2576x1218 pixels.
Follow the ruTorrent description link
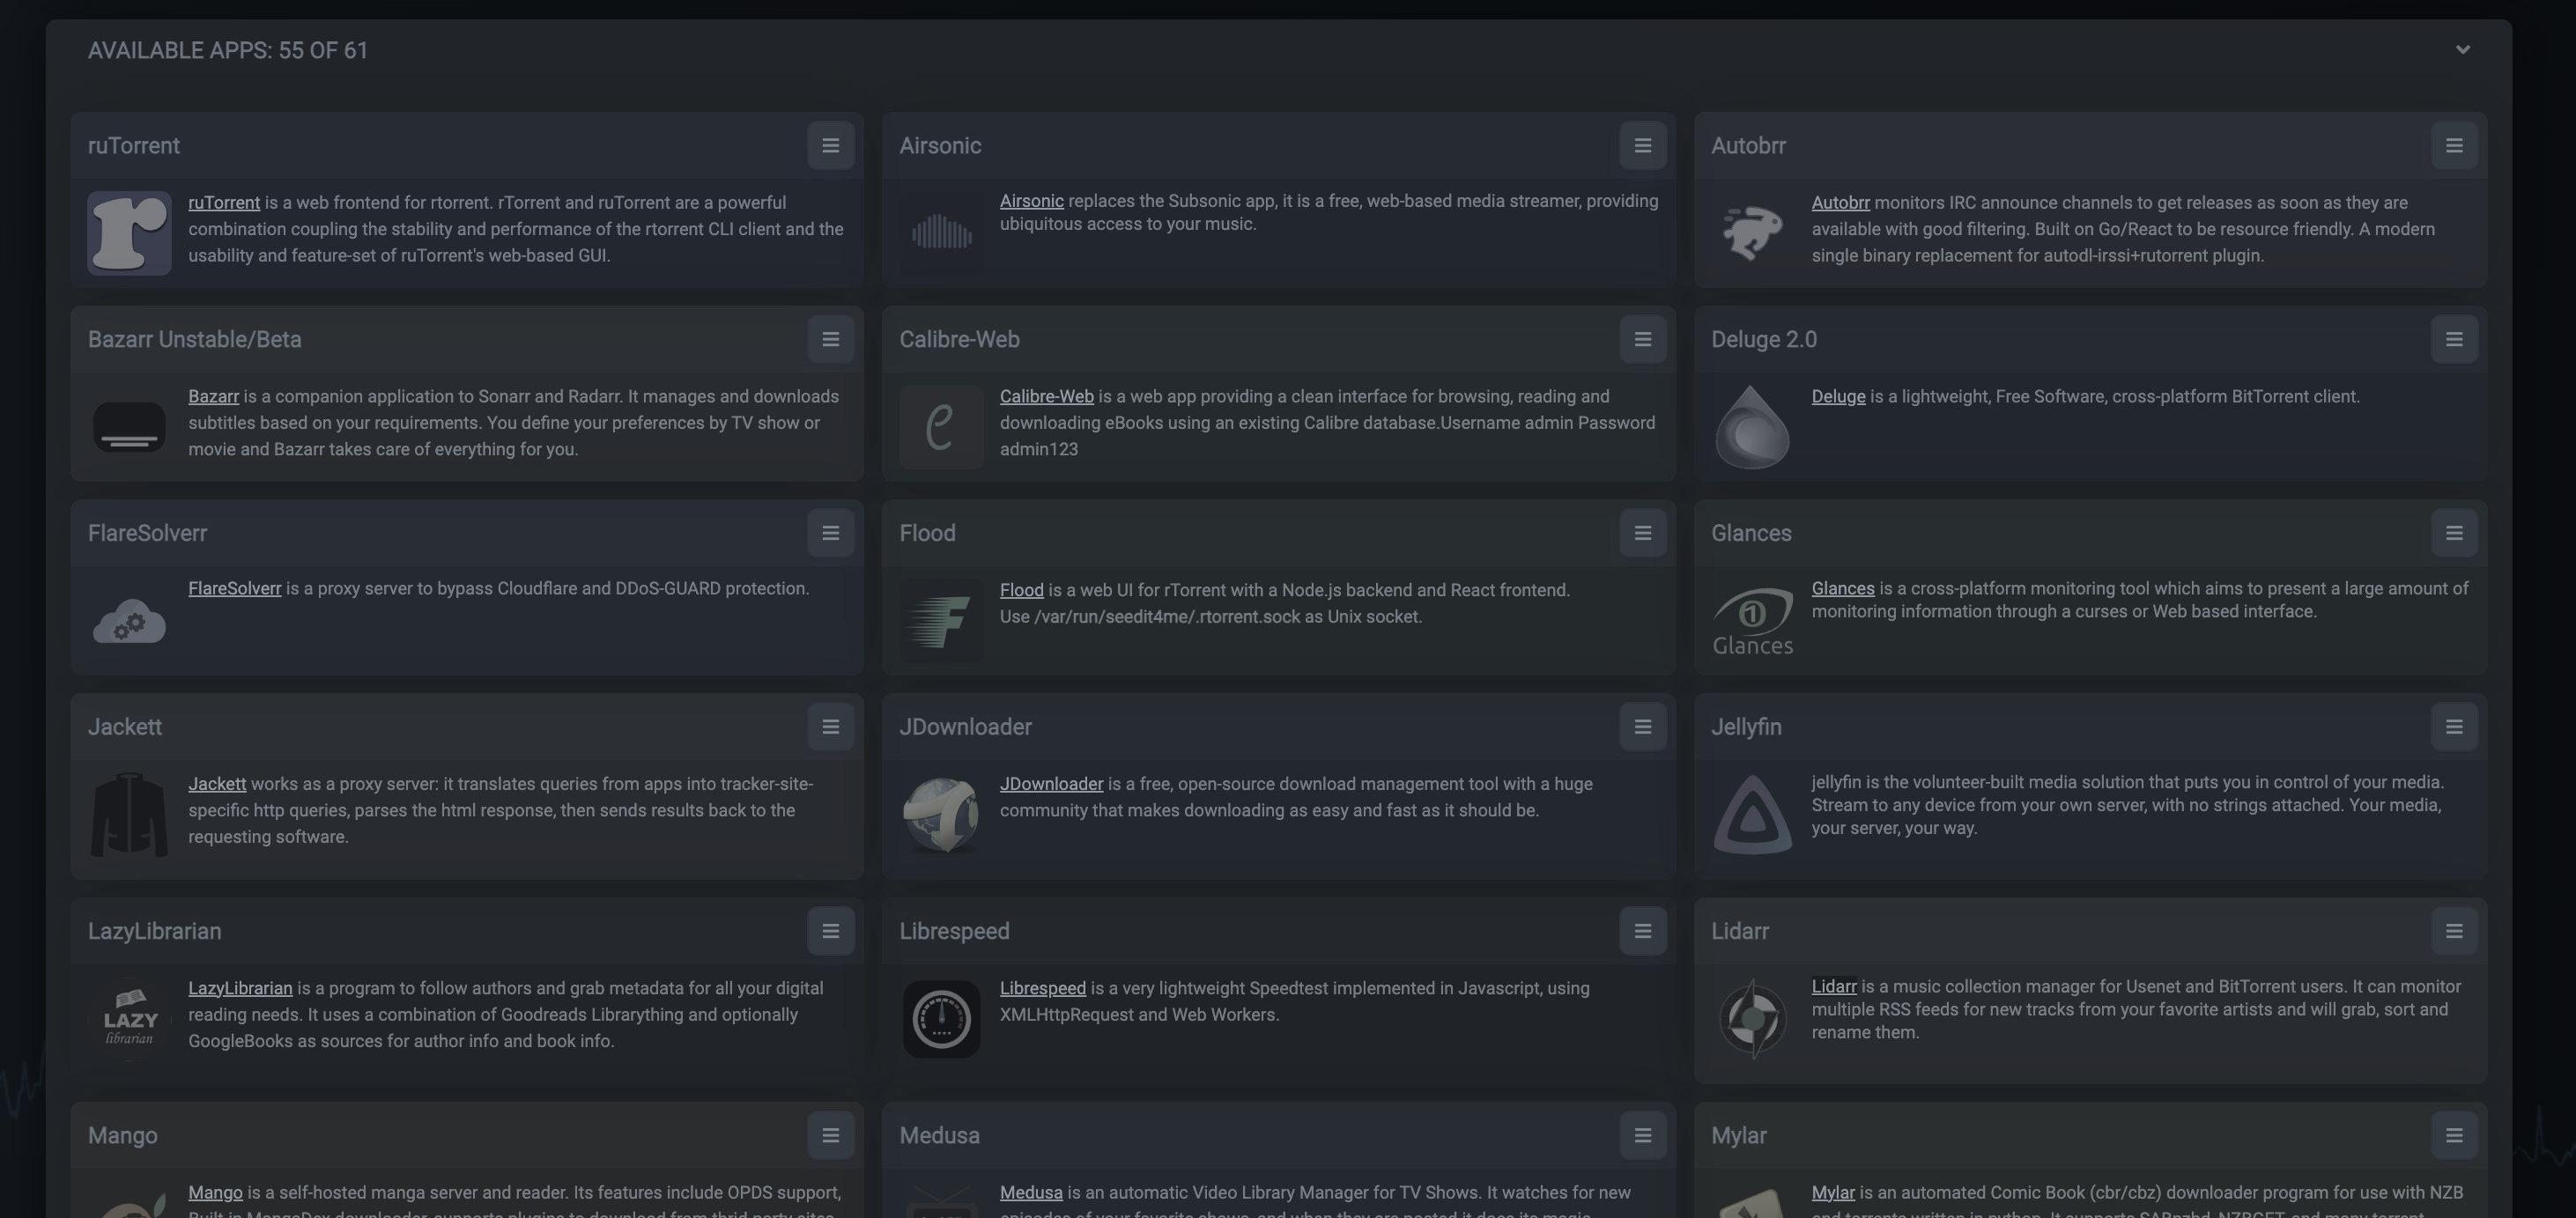click(x=224, y=203)
